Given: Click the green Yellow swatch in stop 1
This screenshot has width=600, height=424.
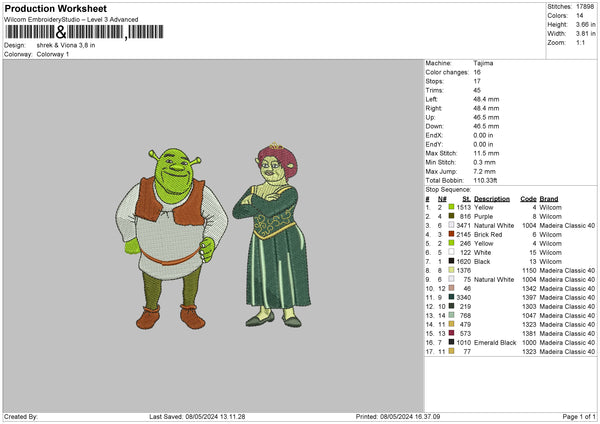Looking at the screenshot, I should (452, 207).
